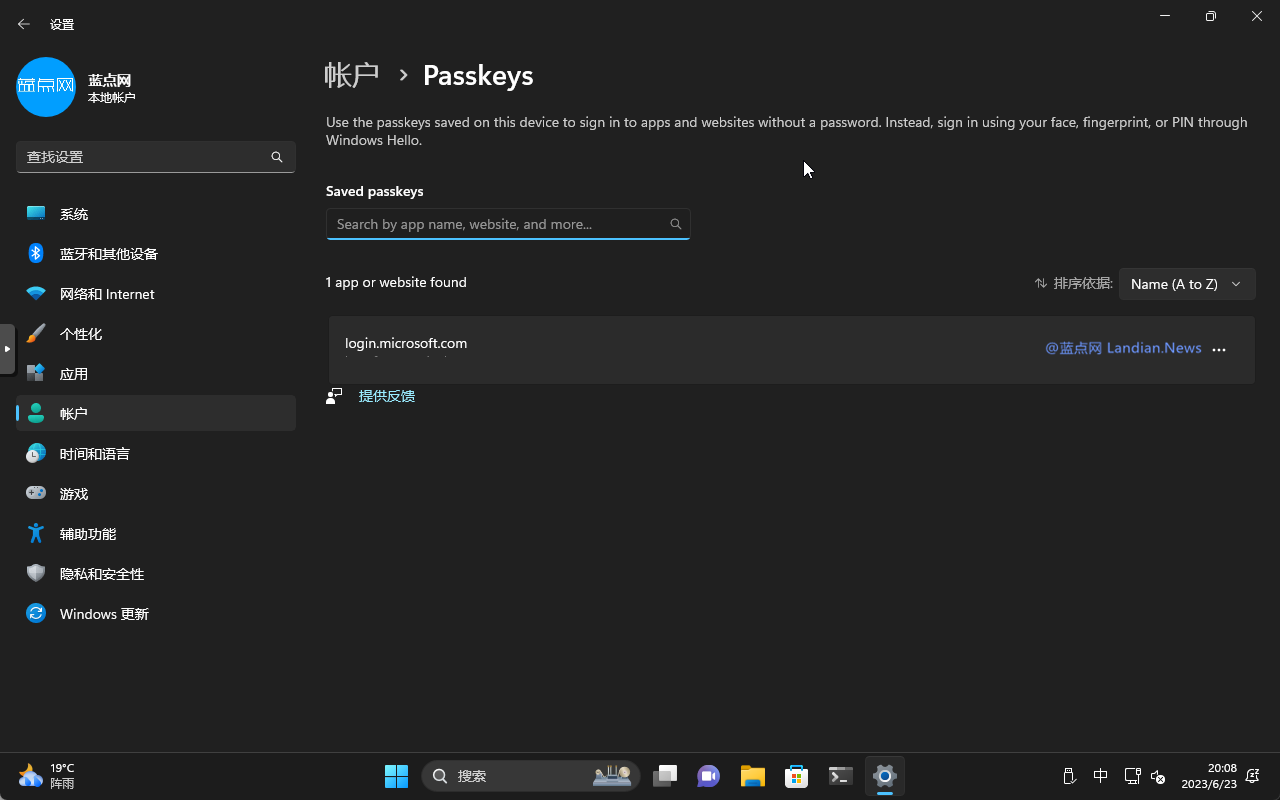Expand the side panel arrow handle
Screen dimensions: 1280x800
pos(7,349)
